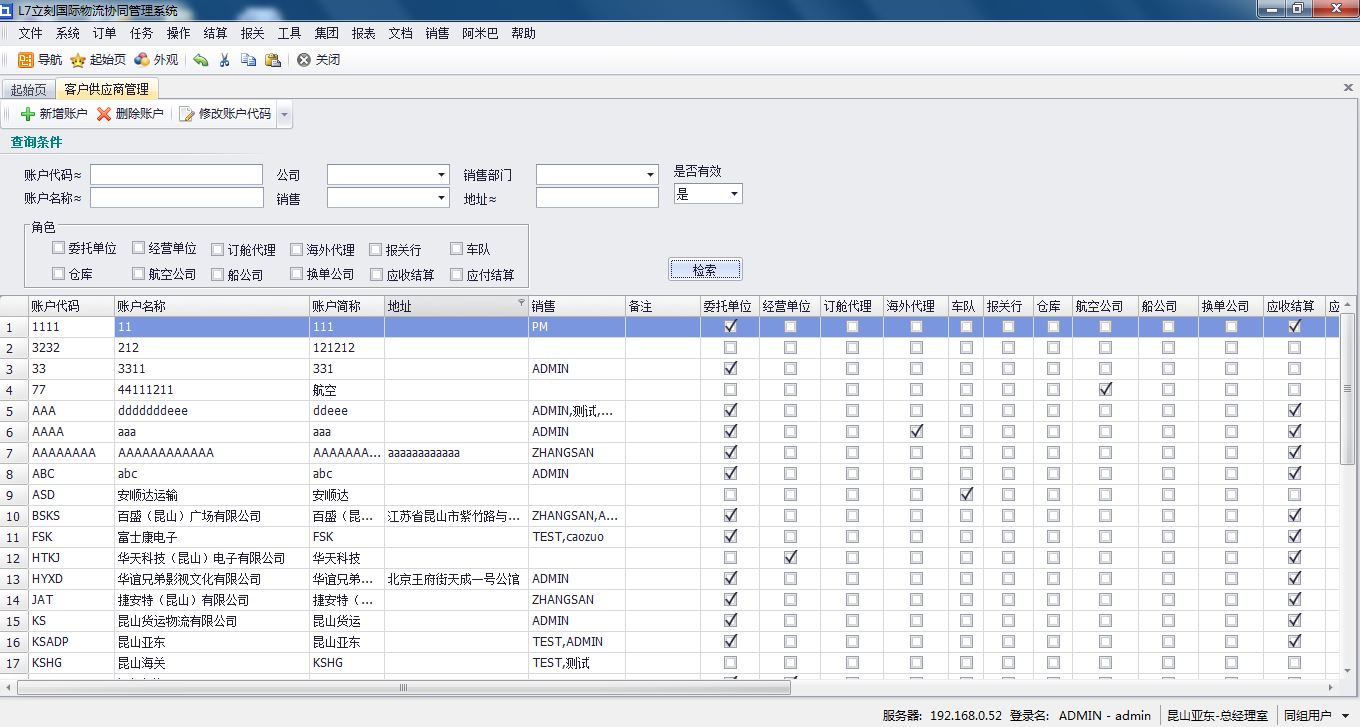Click the 昆山亚东-总经理室 status bar entry

click(1218, 716)
